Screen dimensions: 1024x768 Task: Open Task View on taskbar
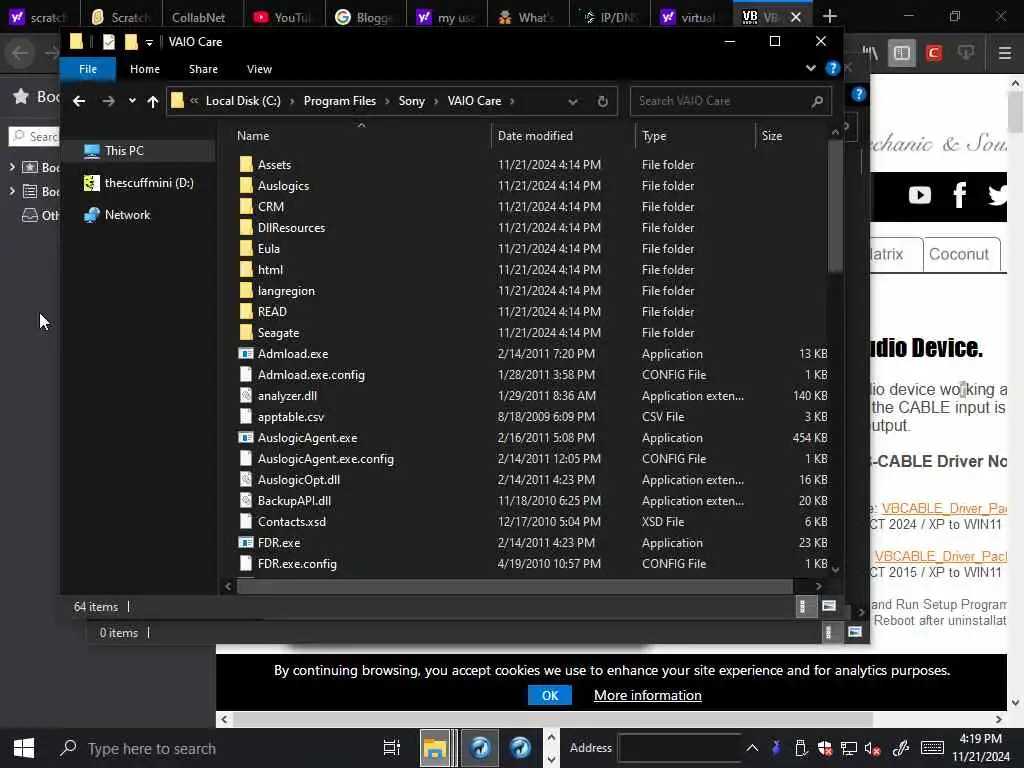click(391, 748)
